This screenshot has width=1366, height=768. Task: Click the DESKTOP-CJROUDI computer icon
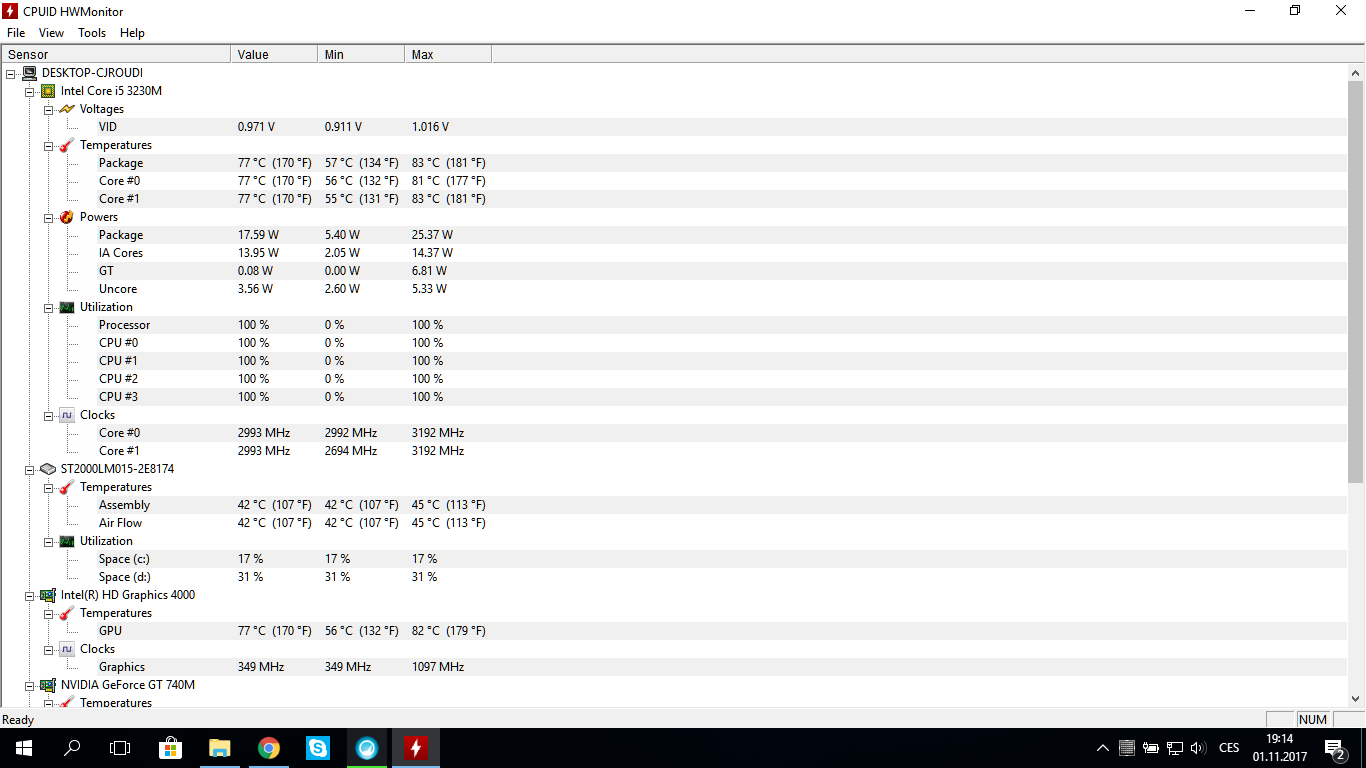tap(29, 73)
